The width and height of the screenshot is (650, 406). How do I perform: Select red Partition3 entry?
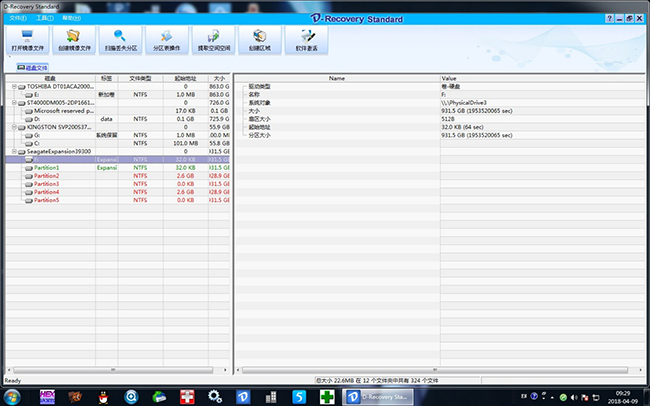point(46,184)
